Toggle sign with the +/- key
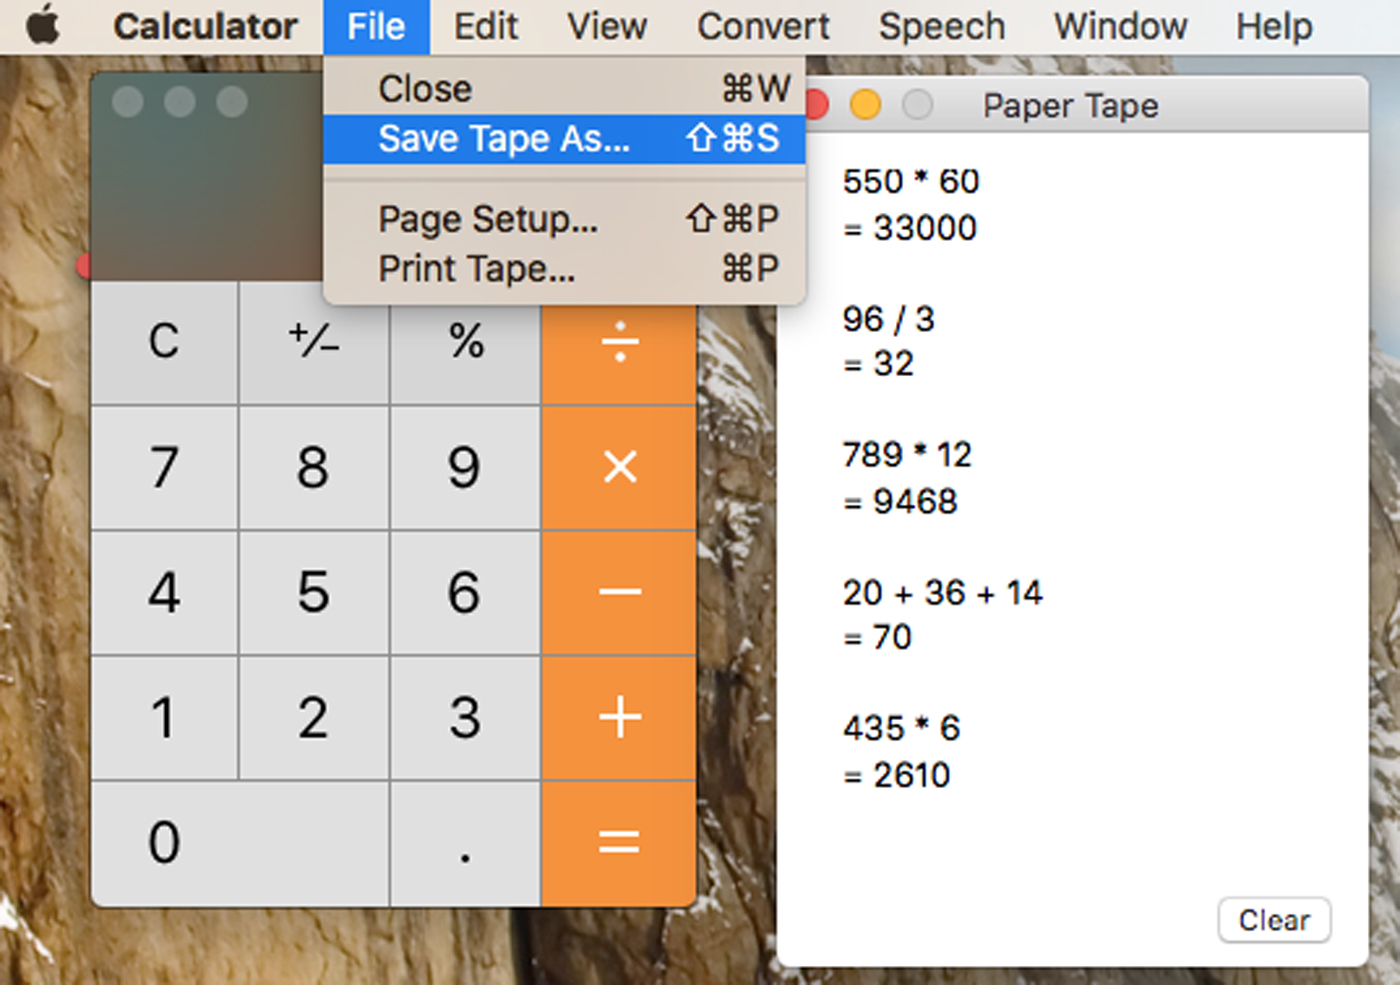This screenshot has height=985, width=1400. [x=314, y=342]
